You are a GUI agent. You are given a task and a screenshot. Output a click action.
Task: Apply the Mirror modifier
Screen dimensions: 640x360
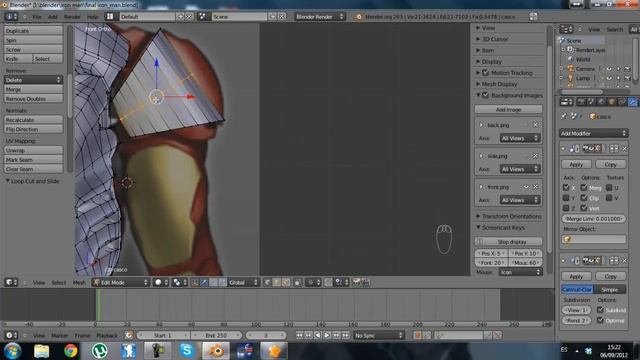point(576,164)
